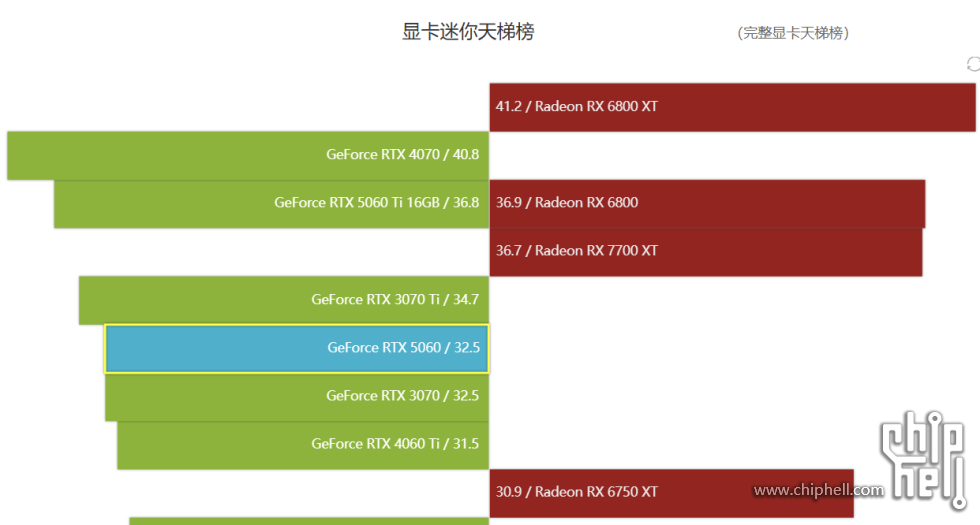
Task: Open the 完整显卡天梯榜 link
Action: coord(792,32)
